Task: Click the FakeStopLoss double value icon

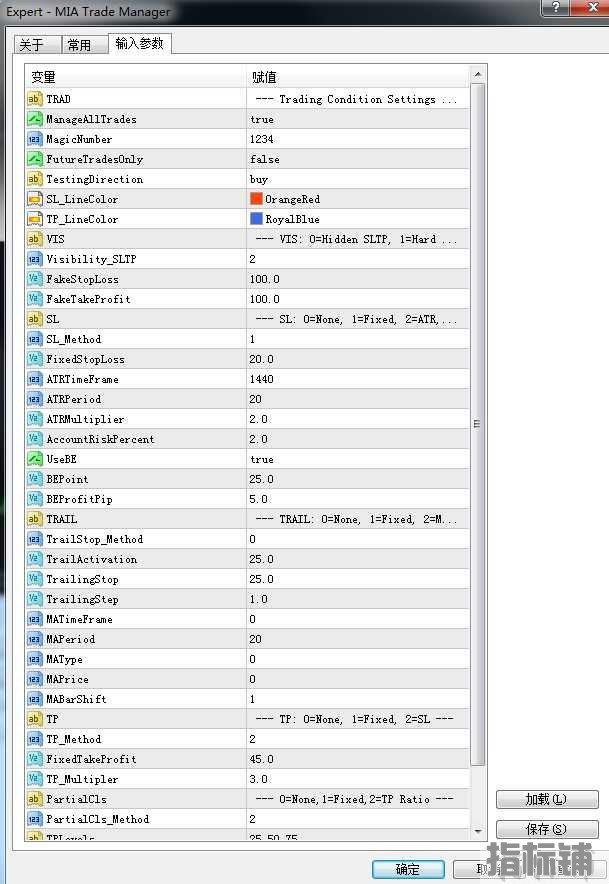Action: [x=34, y=279]
